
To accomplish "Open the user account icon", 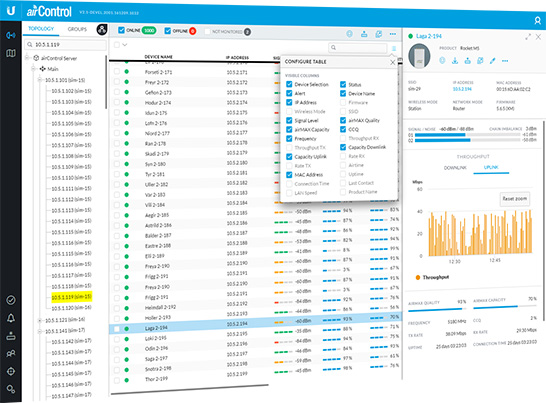I will point(537,21).
